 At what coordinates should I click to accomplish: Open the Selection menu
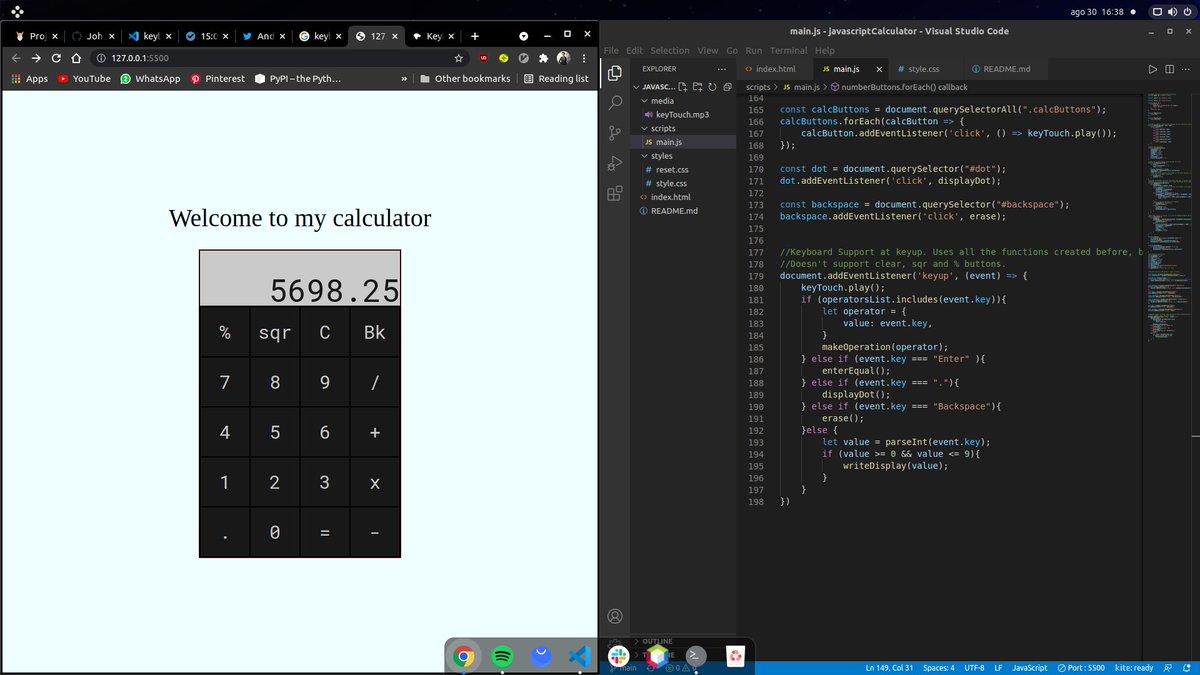click(x=669, y=50)
